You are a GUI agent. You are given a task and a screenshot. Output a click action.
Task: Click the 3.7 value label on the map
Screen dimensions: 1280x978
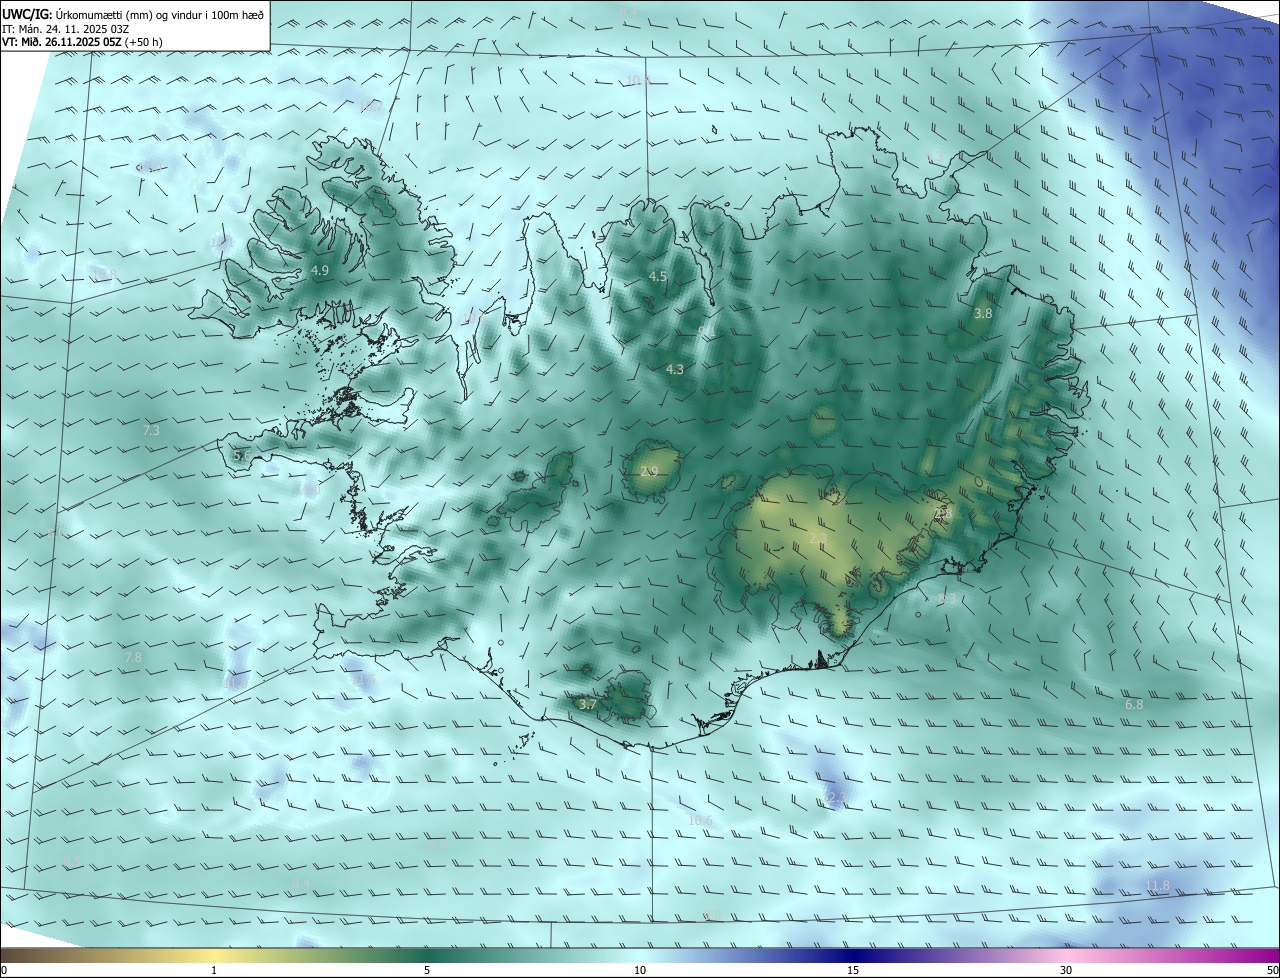tap(588, 704)
